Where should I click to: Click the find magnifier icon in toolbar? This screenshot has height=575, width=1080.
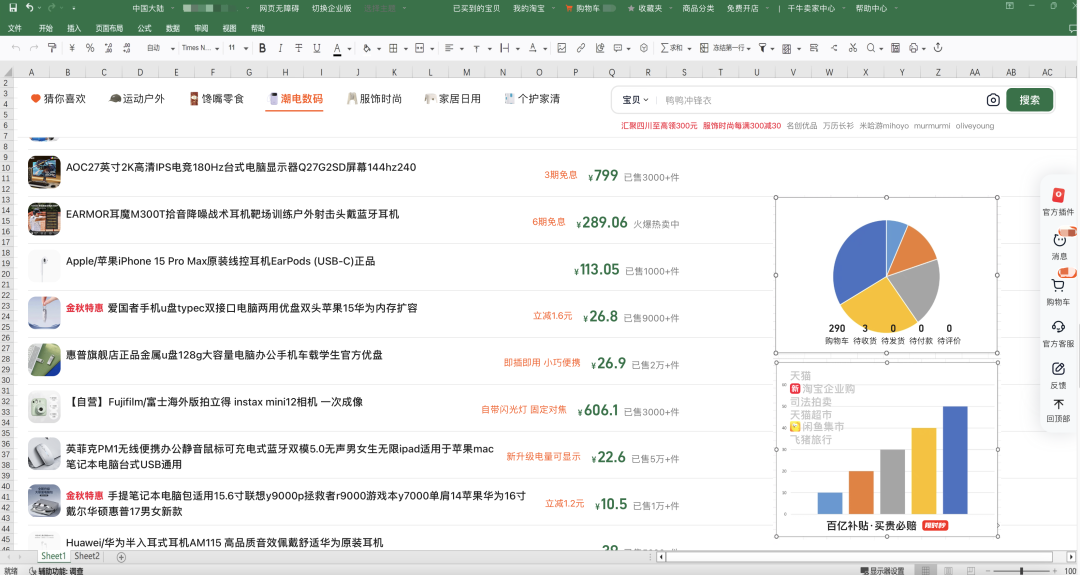pos(871,48)
